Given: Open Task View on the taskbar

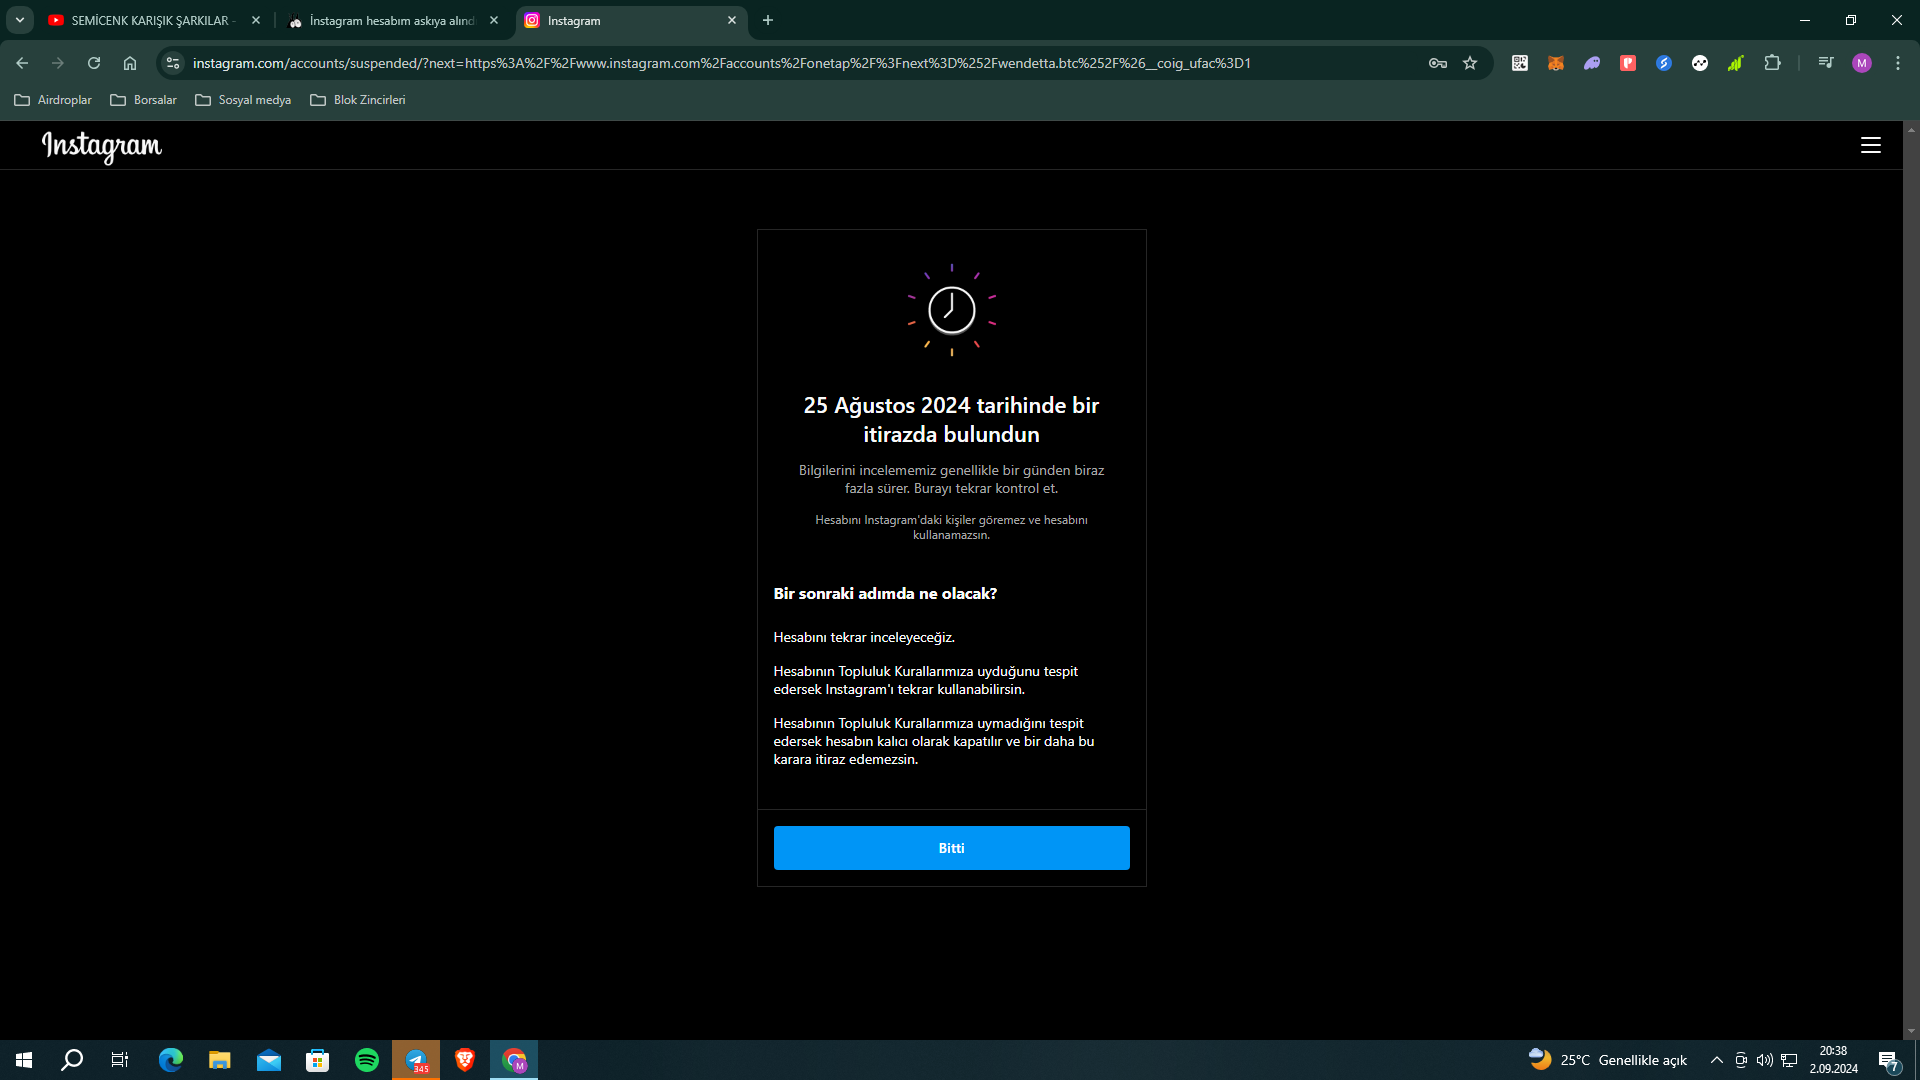Looking at the screenshot, I should (x=120, y=1060).
